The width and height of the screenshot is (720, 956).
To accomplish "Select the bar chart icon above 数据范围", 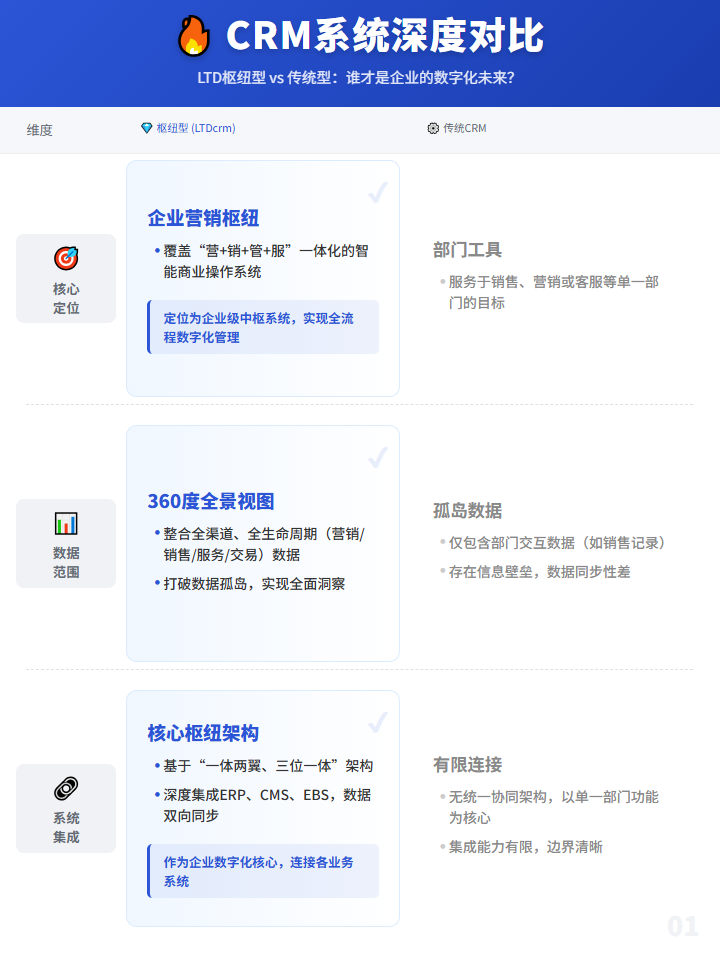I will pyautogui.click(x=66, y=523).
